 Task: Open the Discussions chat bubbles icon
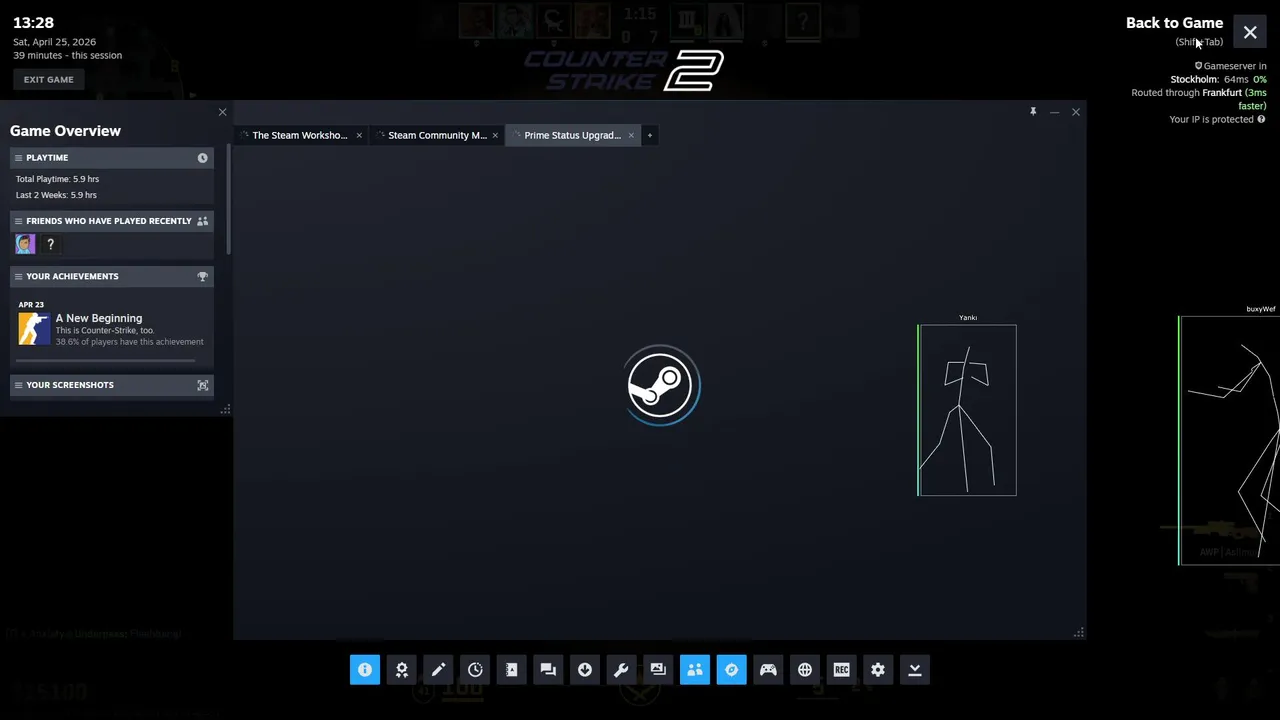click(548, 670)
